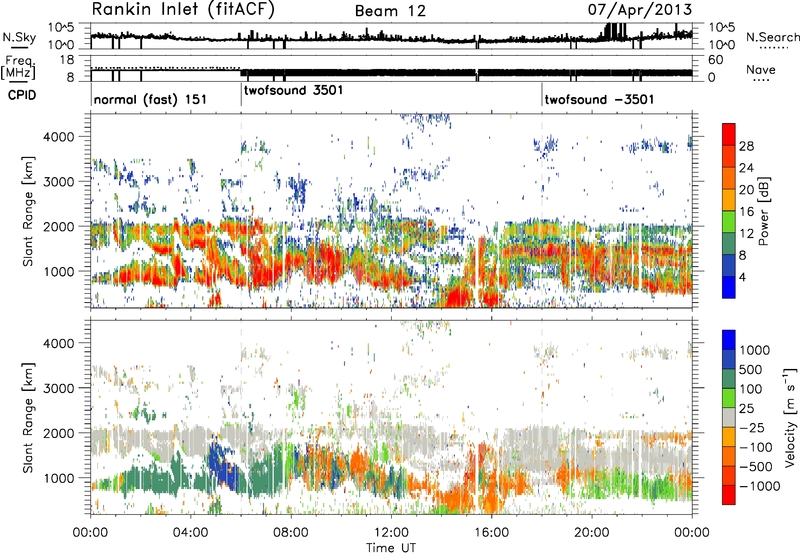This screenshot has height=554, width=800.
Task: Click the 'Rankin Inlet (fitACF)' title
Action: (183, 10)
